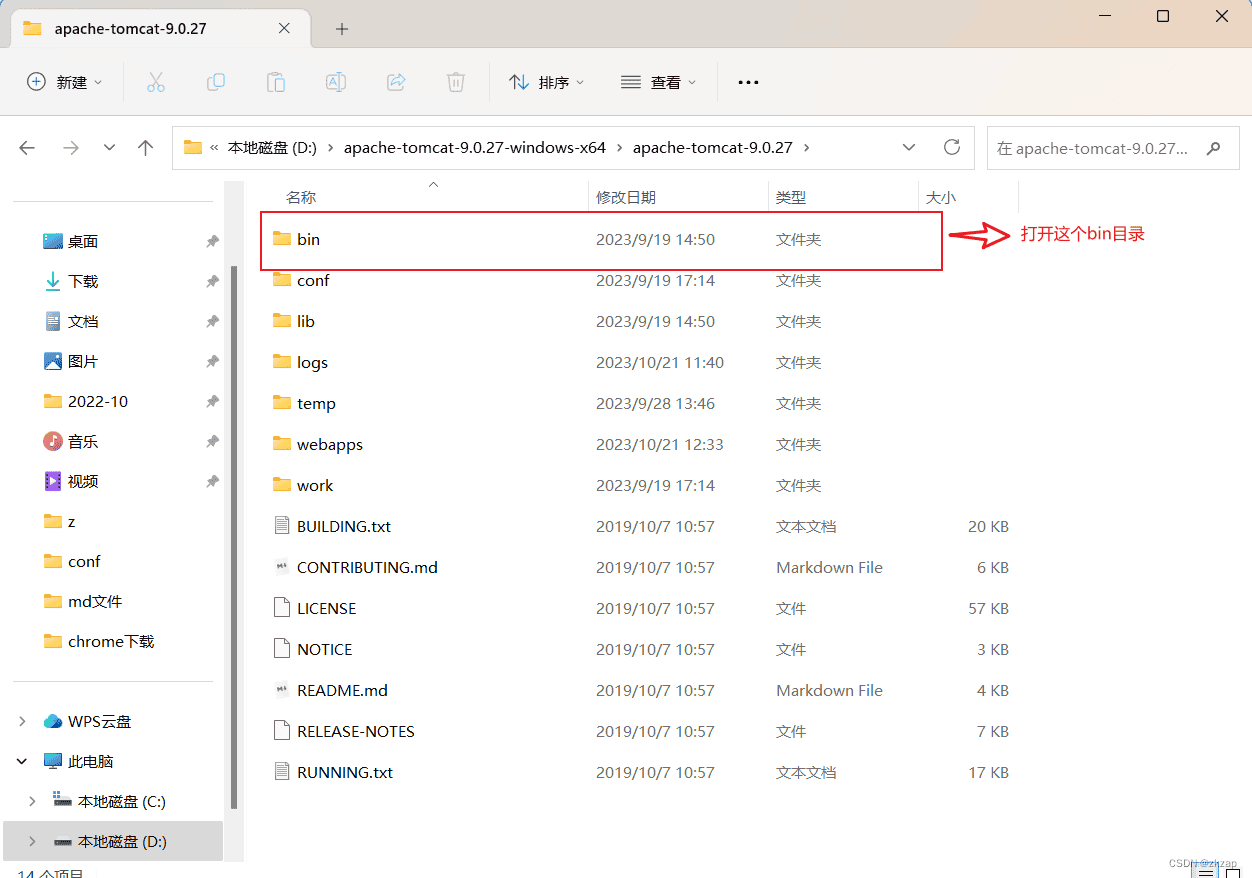1252x878 pixels.
Task: Open the 排序 sort dropdown
Action: 547,82
